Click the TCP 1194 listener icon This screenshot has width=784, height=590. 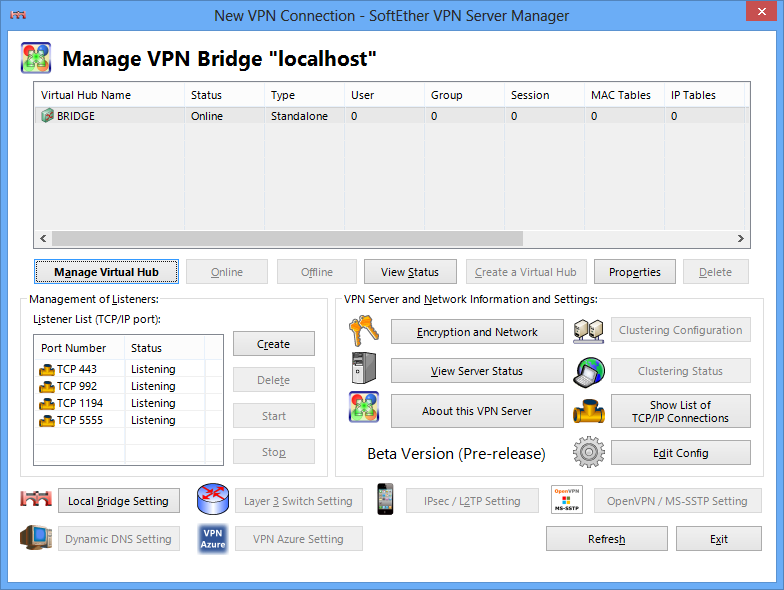[46, 404]
